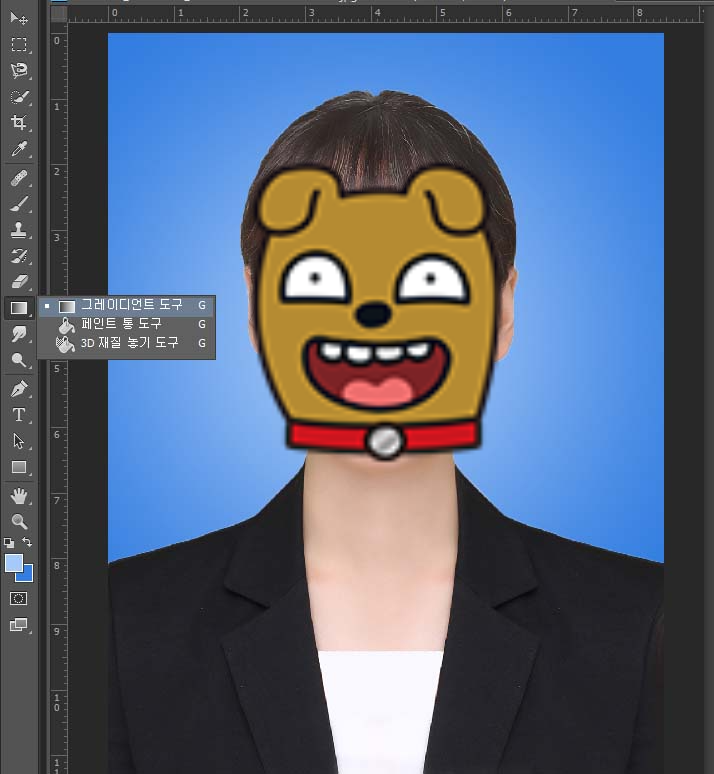This screenshot has width=714, height=774.
Task: Change the screen mode
Action: click(x=19, y=624)
